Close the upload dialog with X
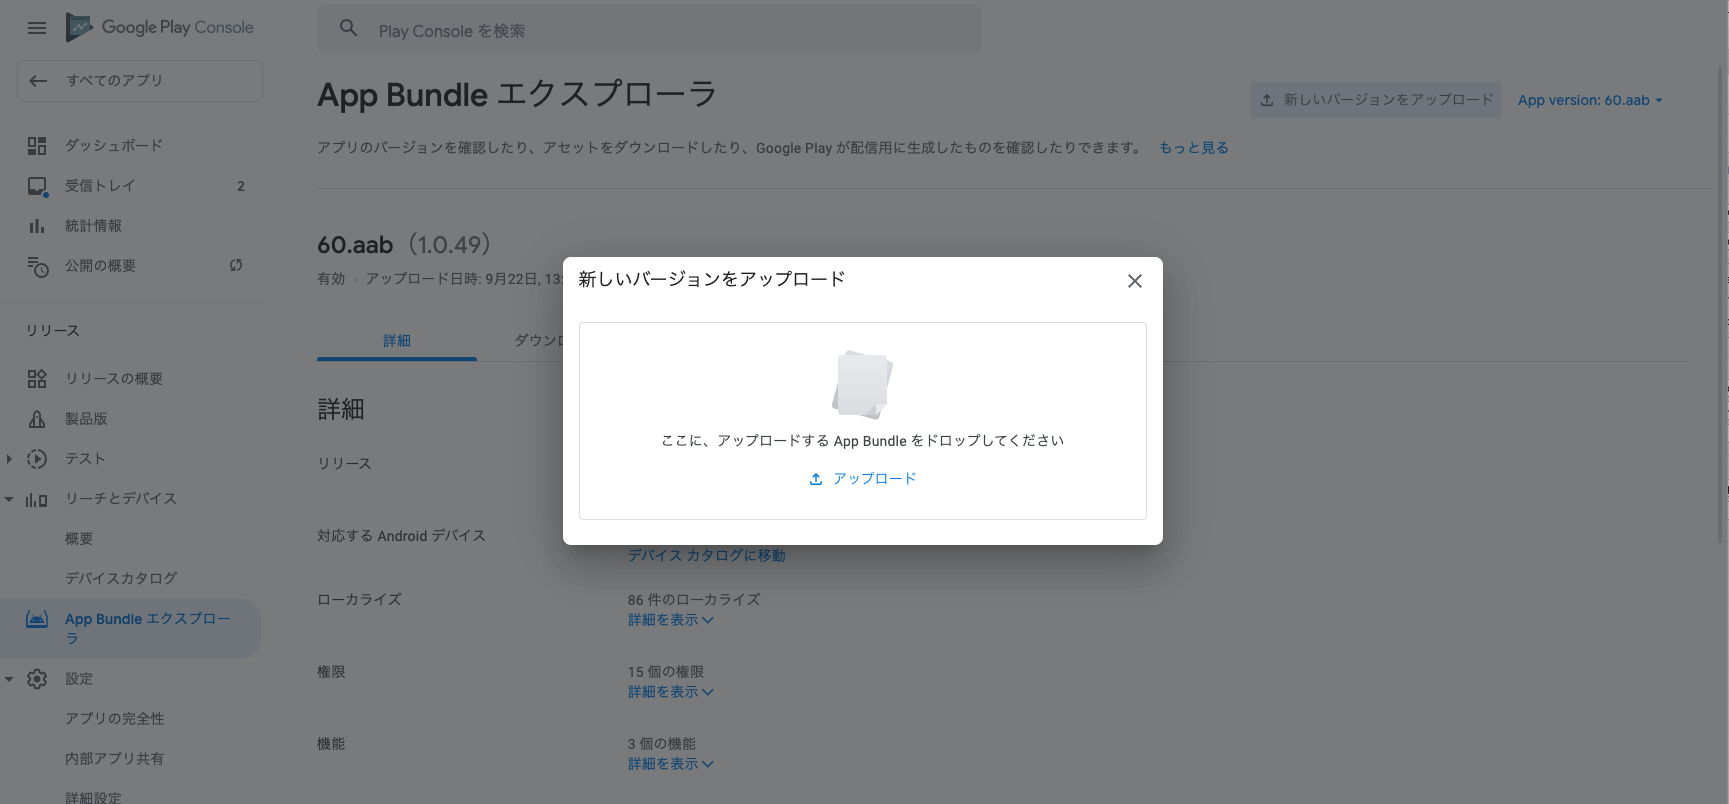Screen dimensions: 1729x804 tap(1135, 281)
